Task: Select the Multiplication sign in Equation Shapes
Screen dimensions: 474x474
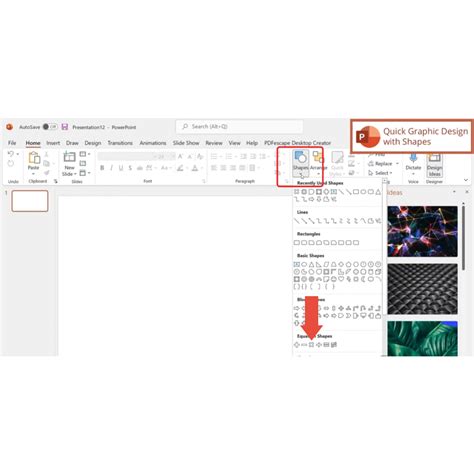Action: pyautogui.click(x=311, y=345)
